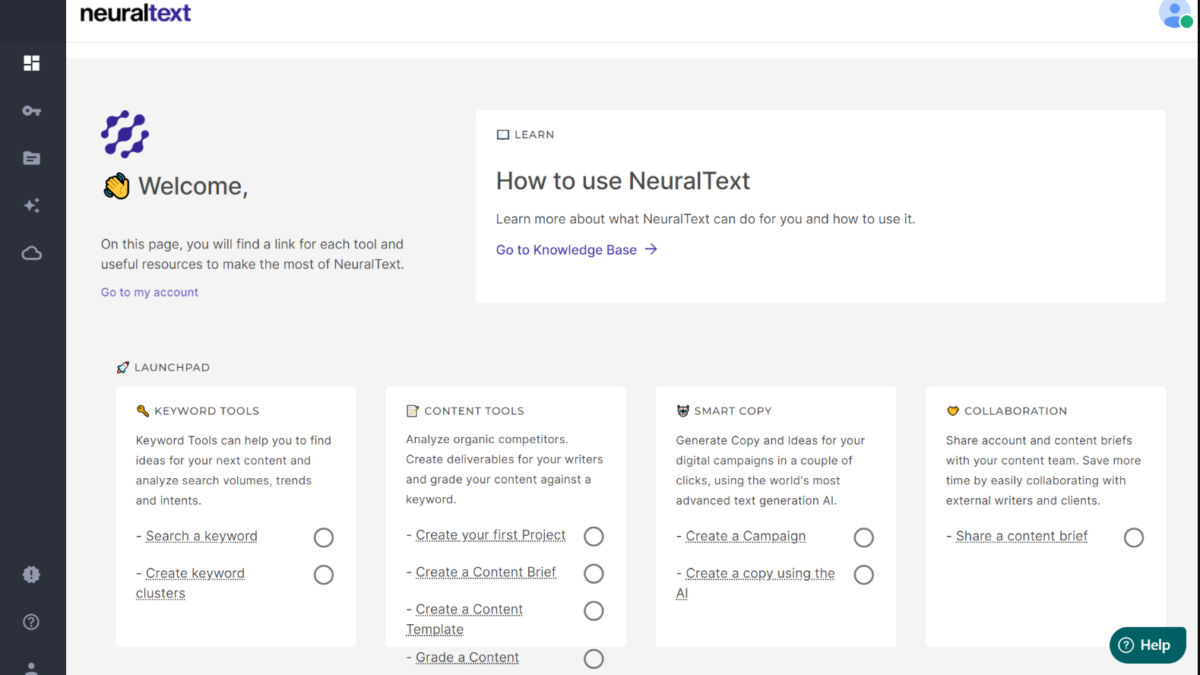Open the Dashboard grid icon in sidebar
The width and height of the screenshot is (1200, 675).
click(32, 63)
